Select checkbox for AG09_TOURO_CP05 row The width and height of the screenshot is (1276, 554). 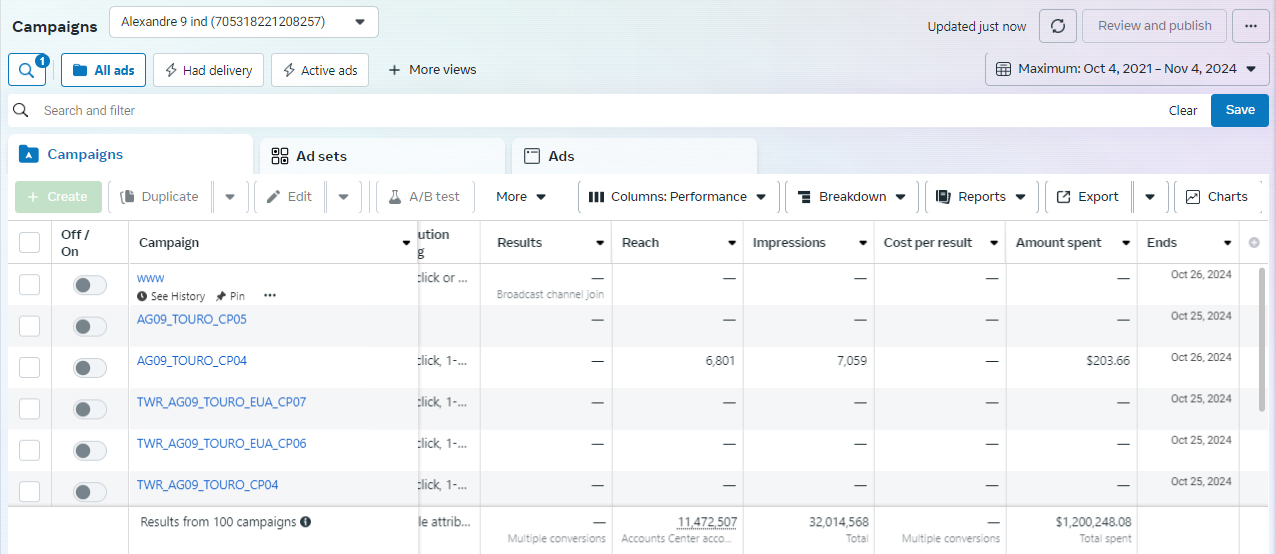(30, 326)
